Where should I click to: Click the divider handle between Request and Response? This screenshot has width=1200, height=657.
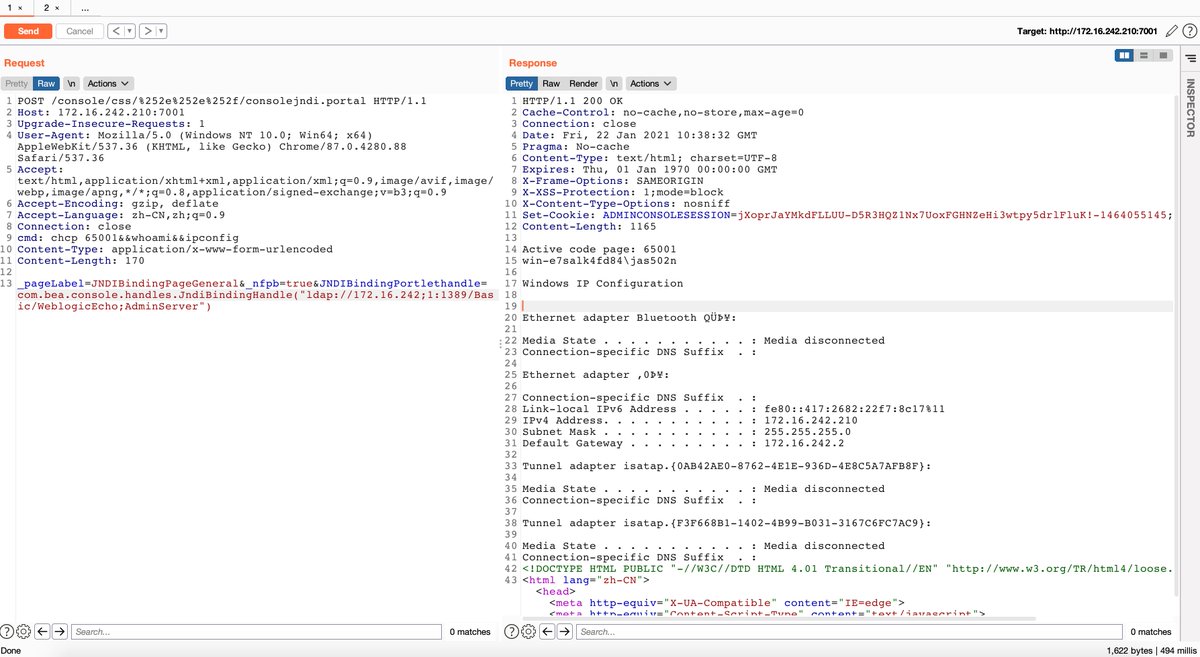pos(500,343)
